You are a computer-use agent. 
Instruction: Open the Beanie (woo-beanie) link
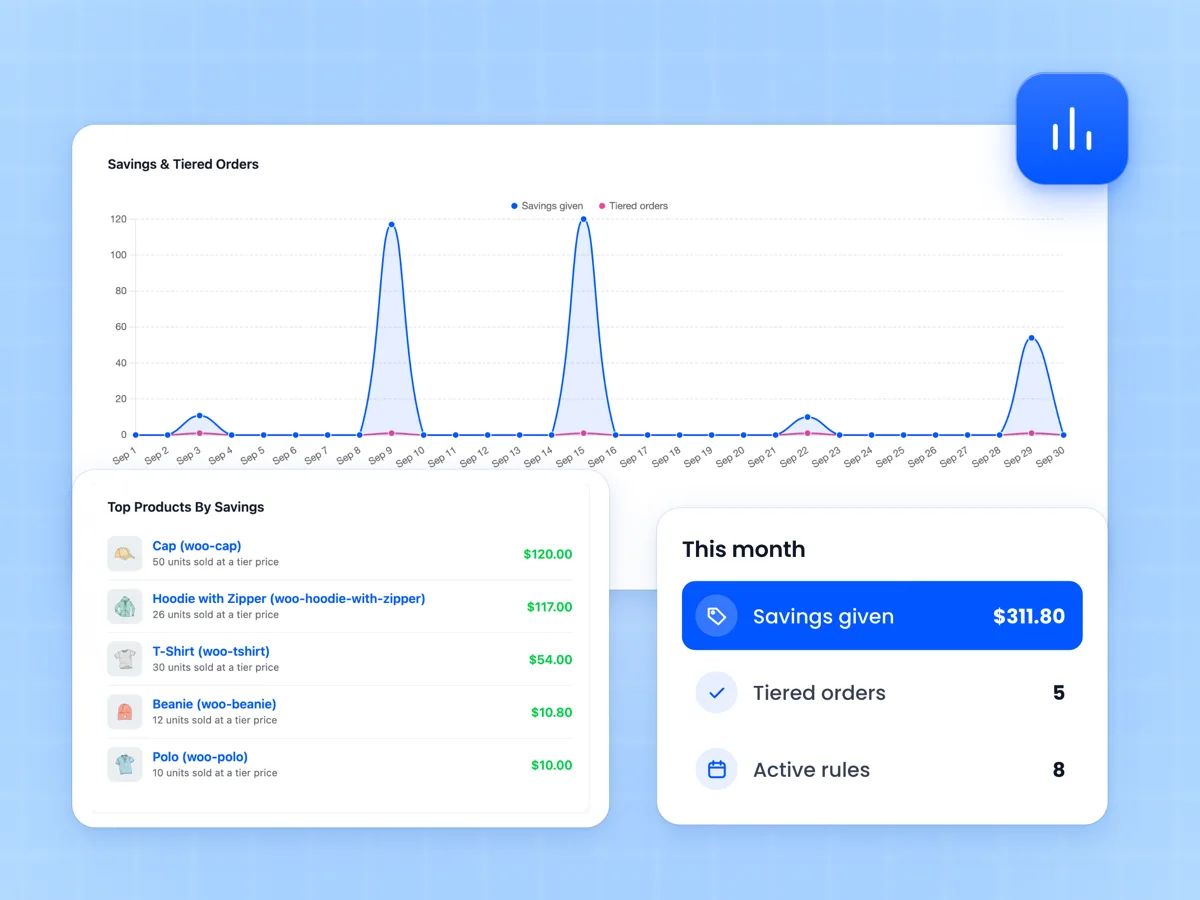point(214,704)
